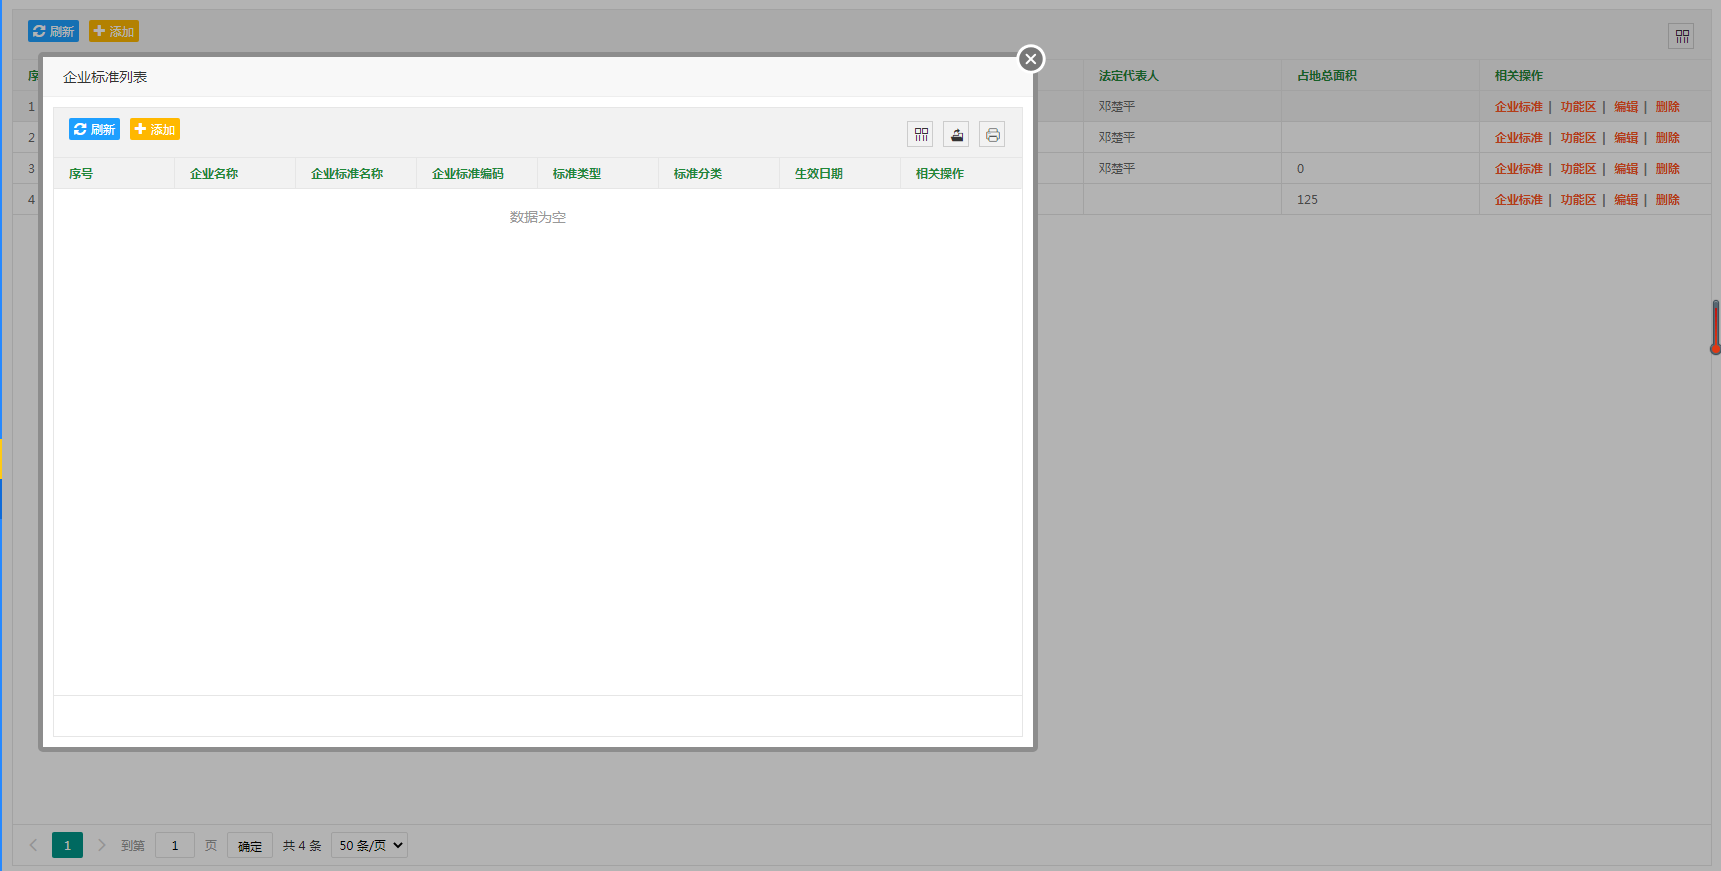Click the export icon in the dialog toolbar
This screenshot has height=871, width=1721.
[x=956, y=135]
